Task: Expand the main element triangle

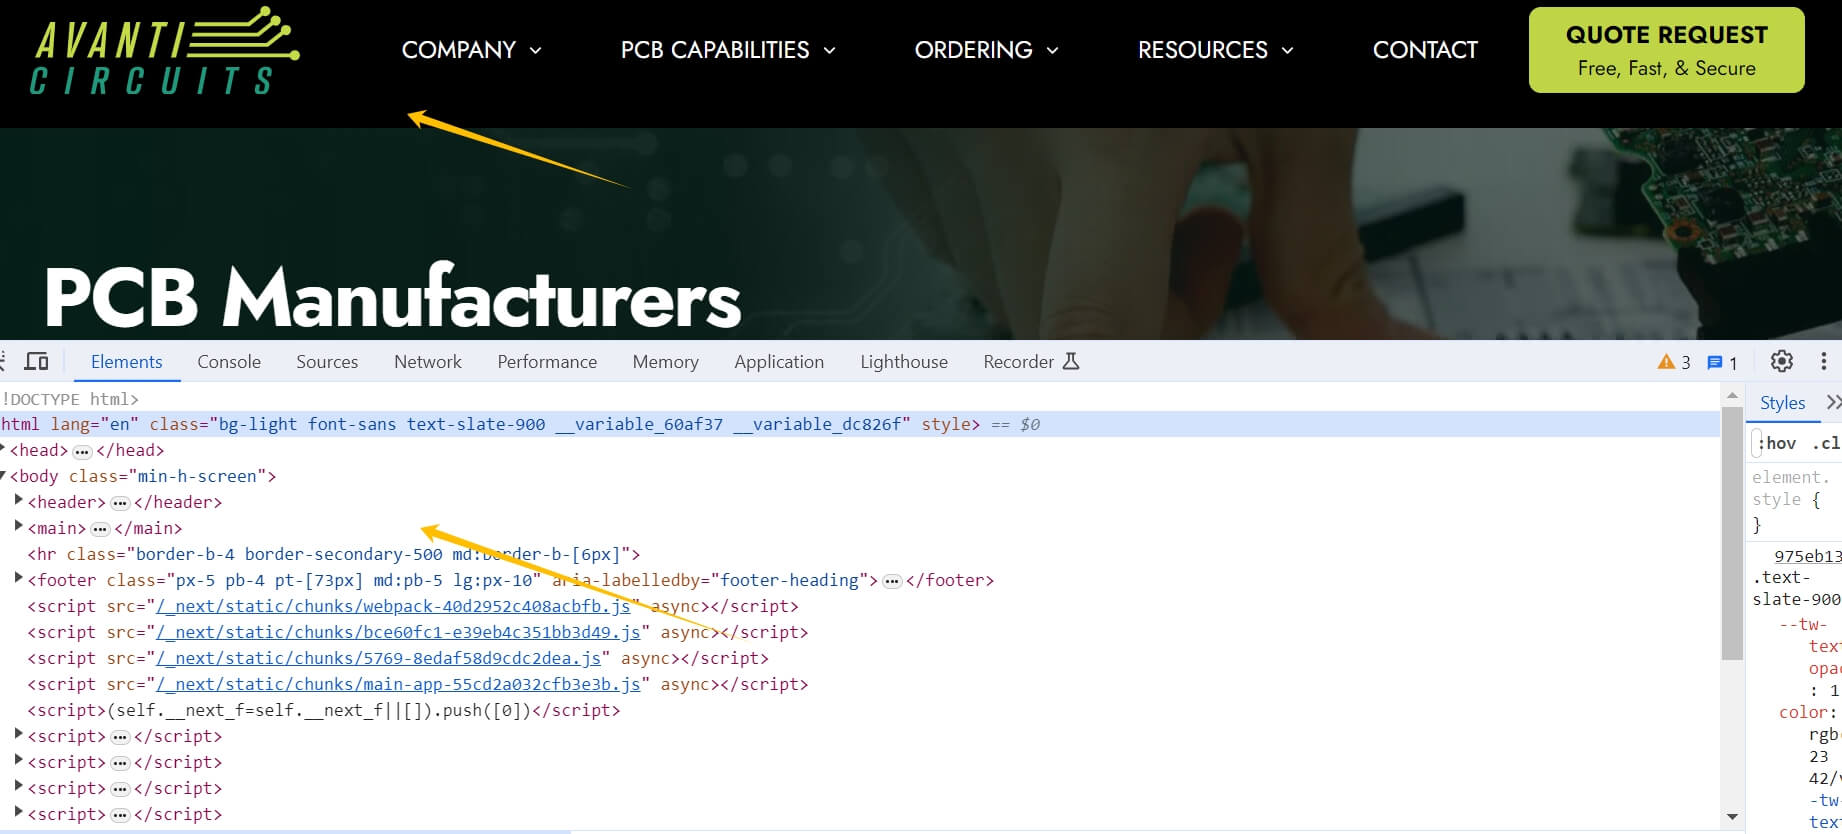Action: point(18,526)
